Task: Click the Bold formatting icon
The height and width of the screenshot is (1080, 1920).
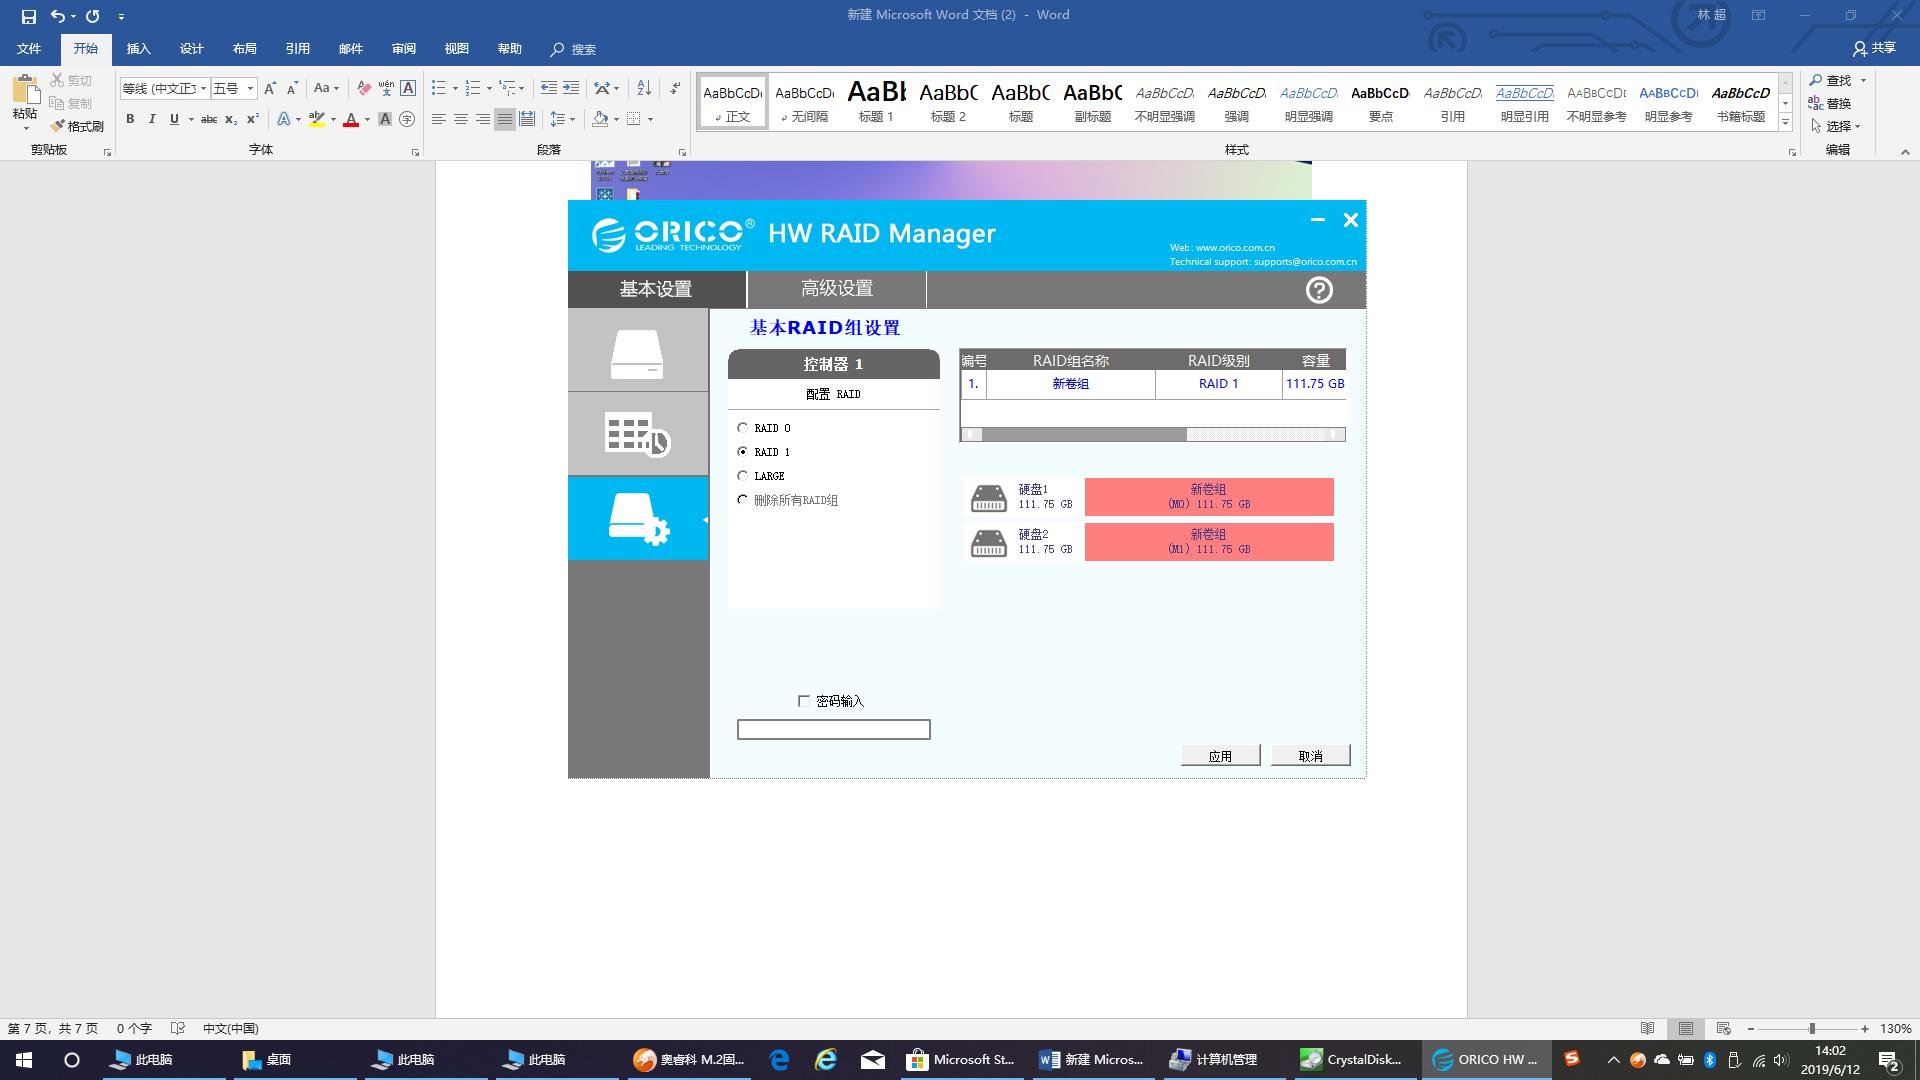Action: 130,119
